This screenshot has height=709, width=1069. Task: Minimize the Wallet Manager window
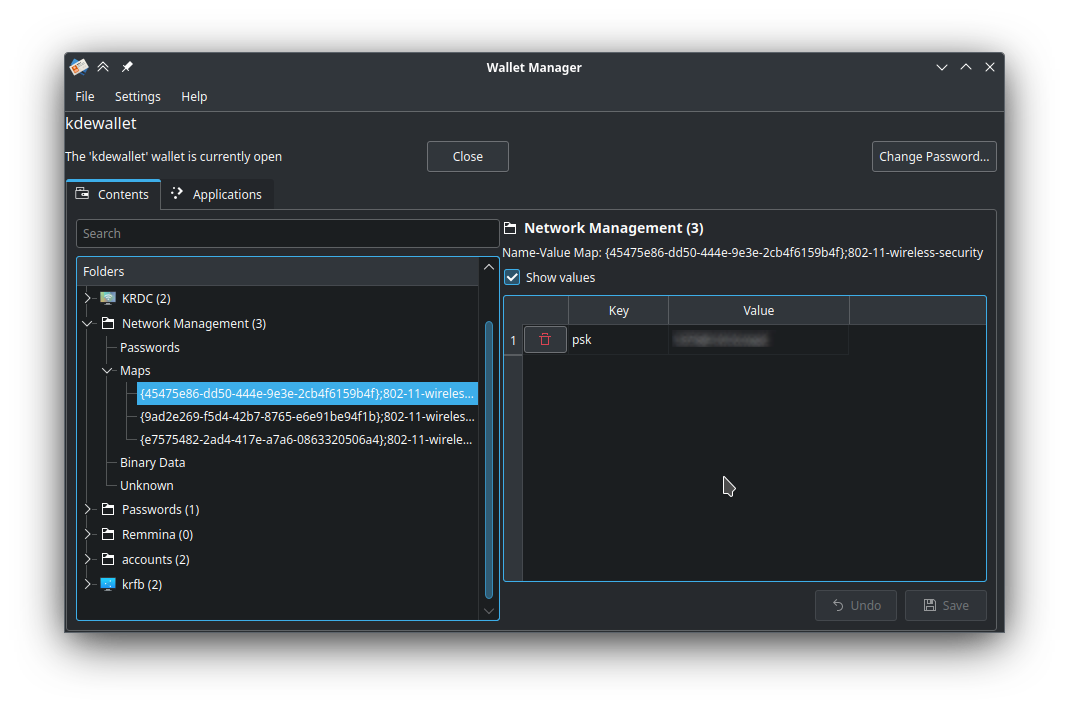942,67
